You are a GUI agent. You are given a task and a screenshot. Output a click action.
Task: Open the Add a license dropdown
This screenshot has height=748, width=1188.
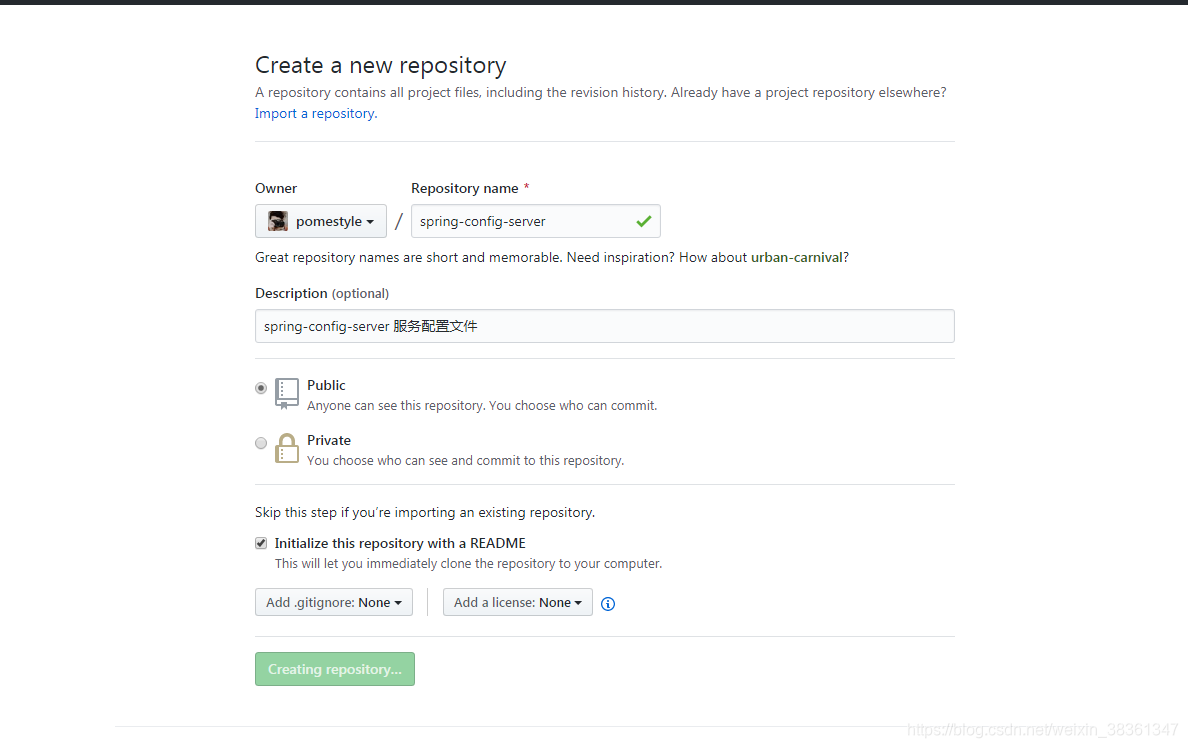point(517,602)
